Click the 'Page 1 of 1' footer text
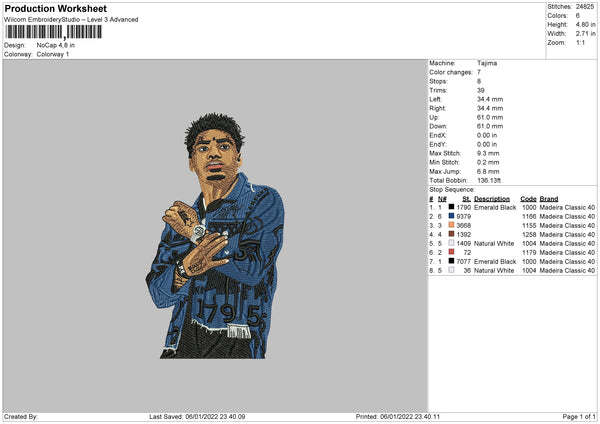Screen dimensions: 600x424 point(579,417)
